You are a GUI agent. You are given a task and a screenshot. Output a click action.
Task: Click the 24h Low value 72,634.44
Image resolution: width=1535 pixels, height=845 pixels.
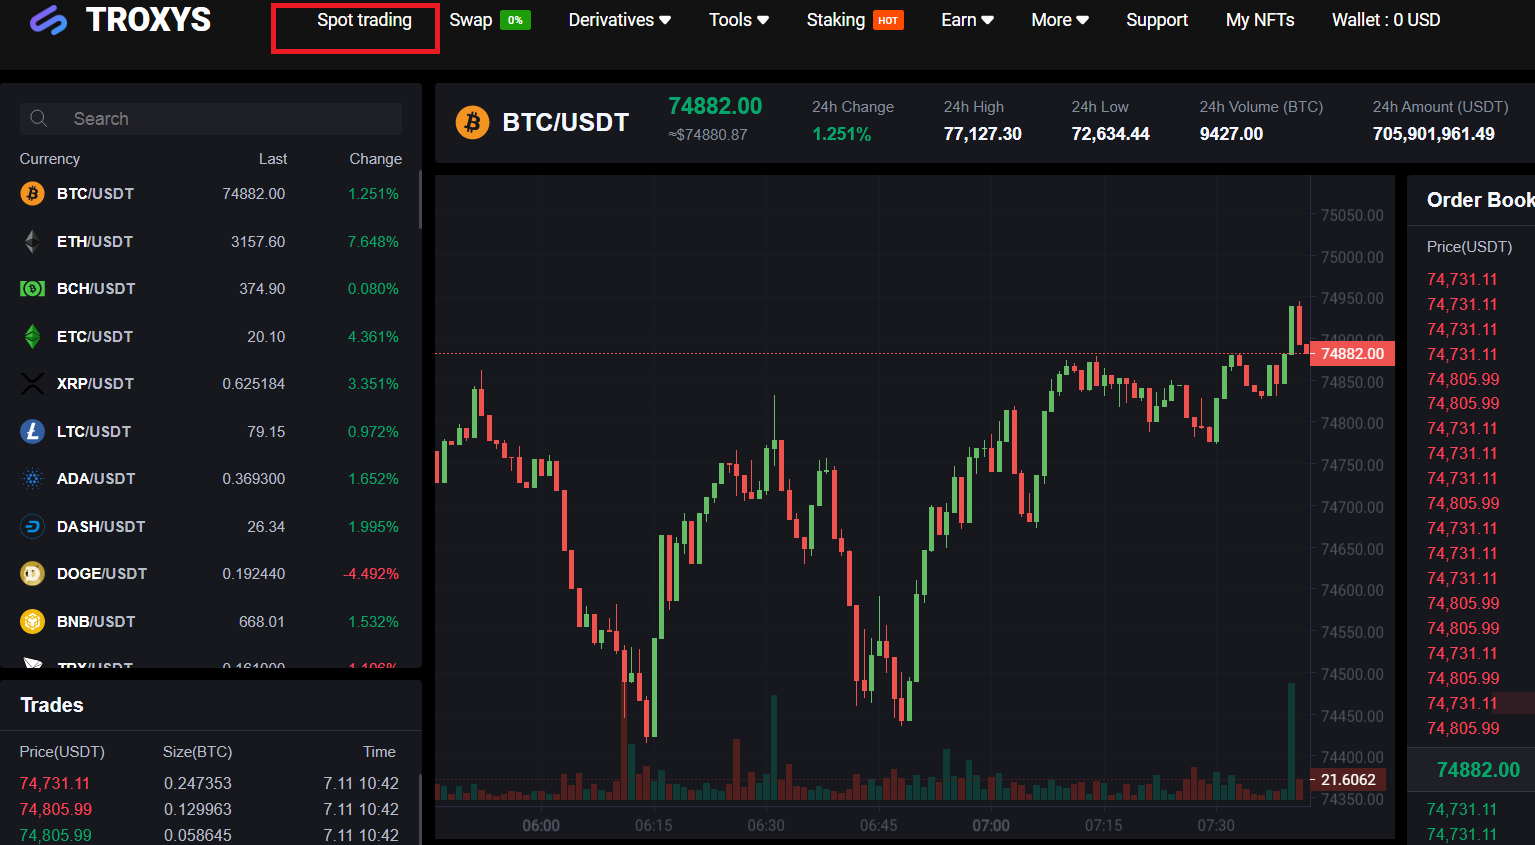1110,134
